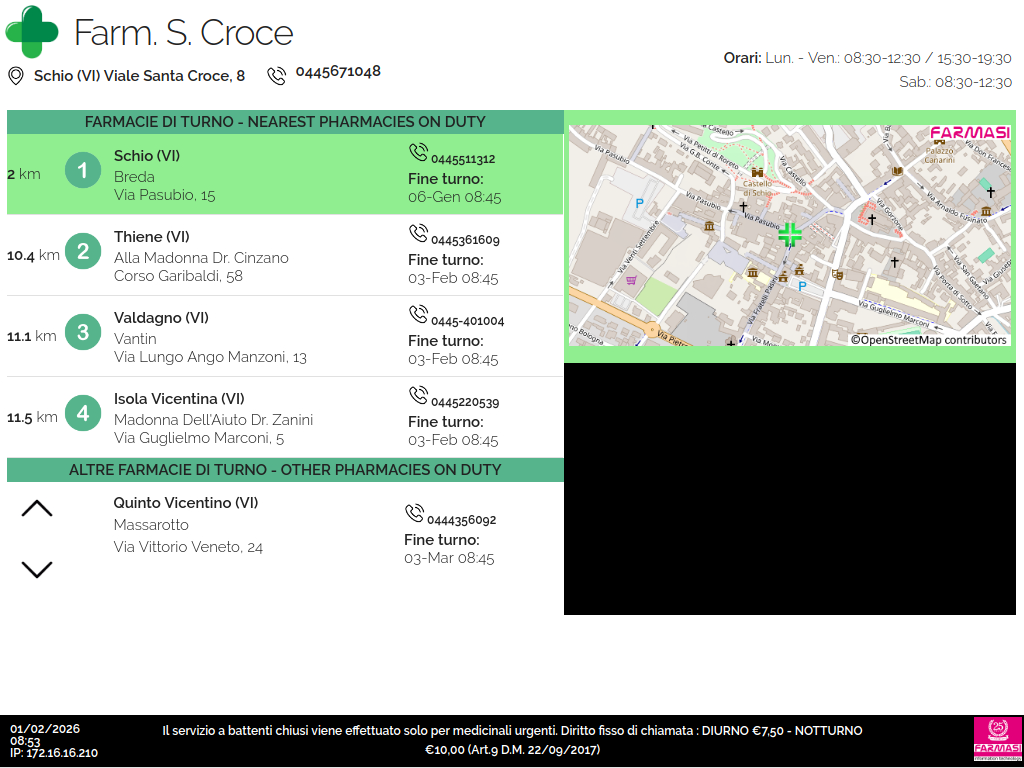Image resolution: width=1024 pixels, height=768 pixels.
Task: Click the Farmasi logo in footer
Action: pyautogui.click(x=997, y=740)
